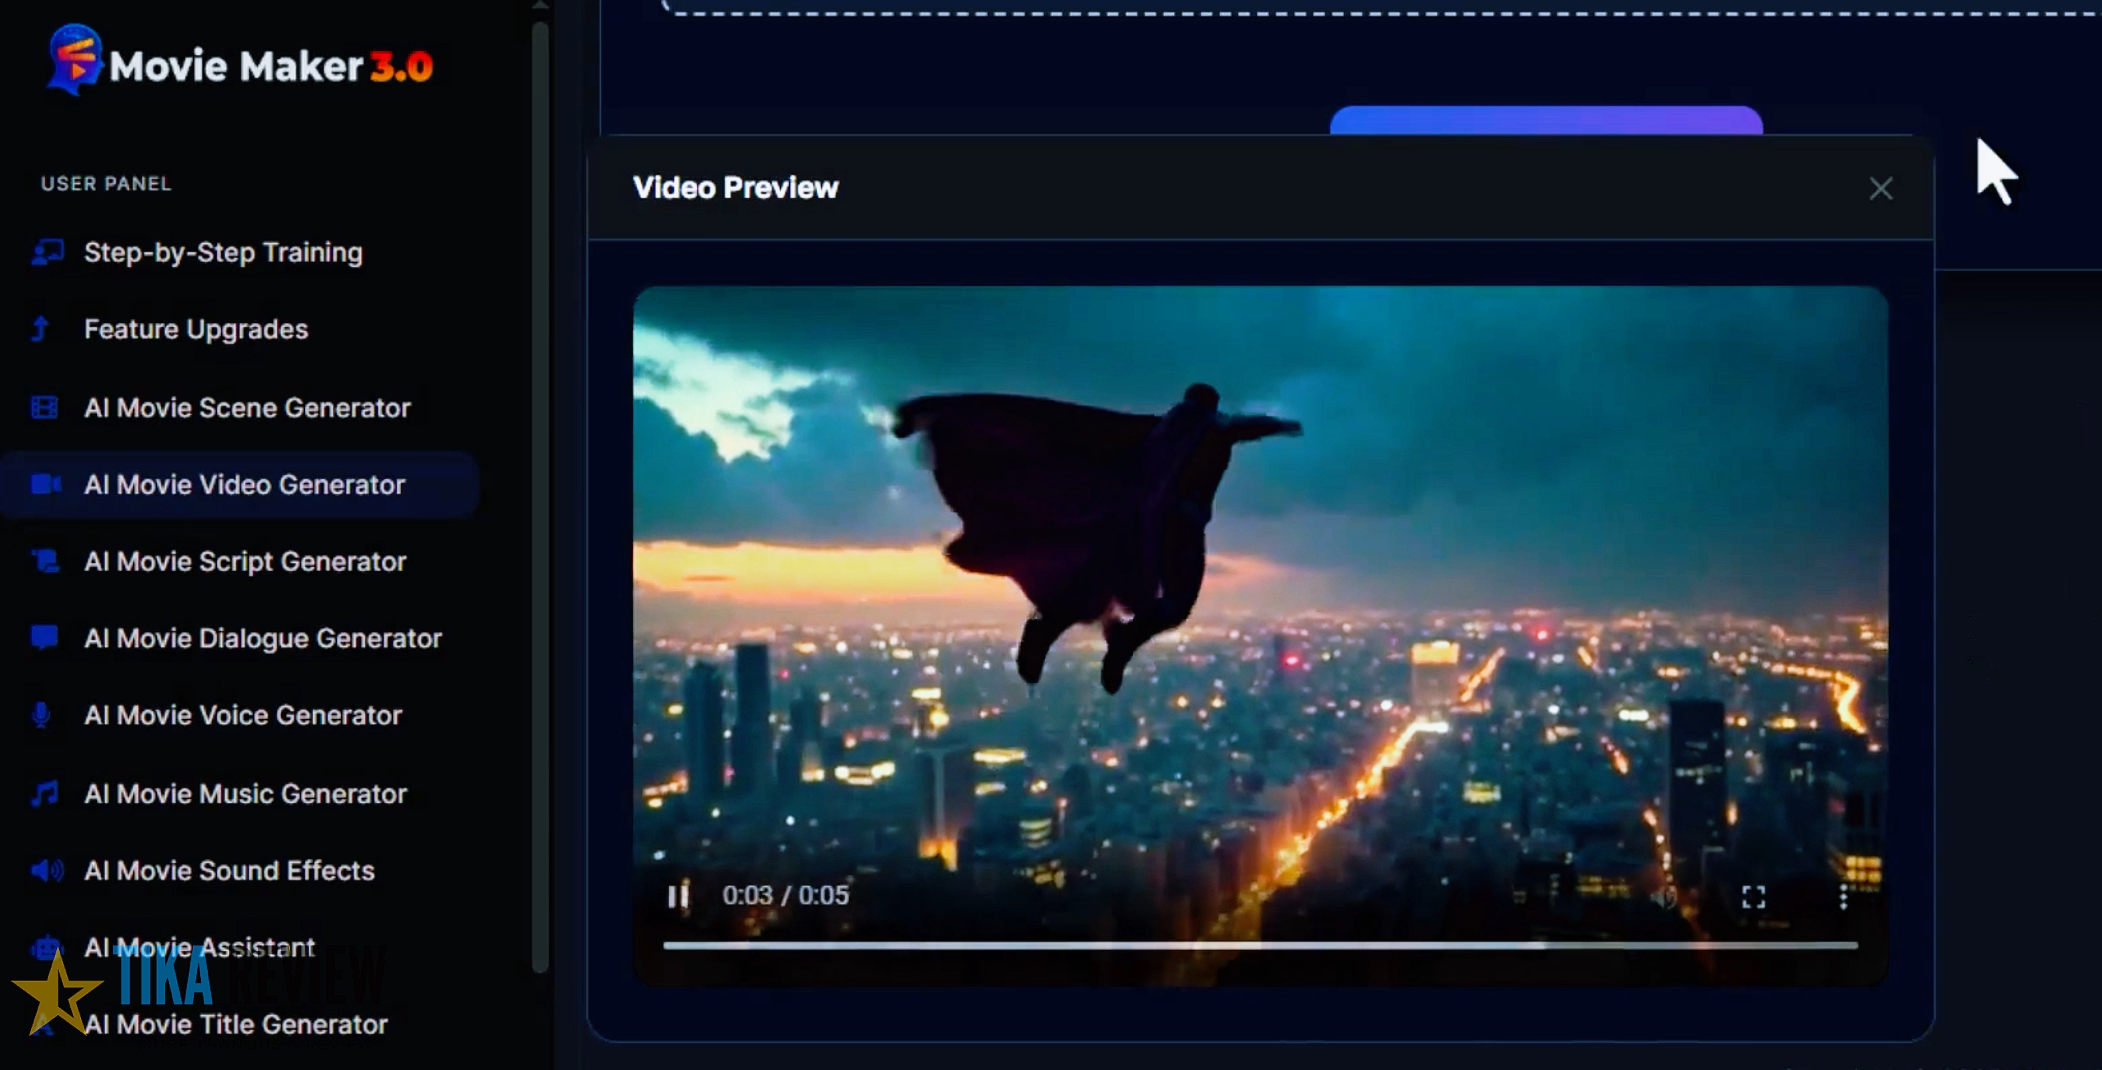Open the video player more options menu

coord(1843,897)
